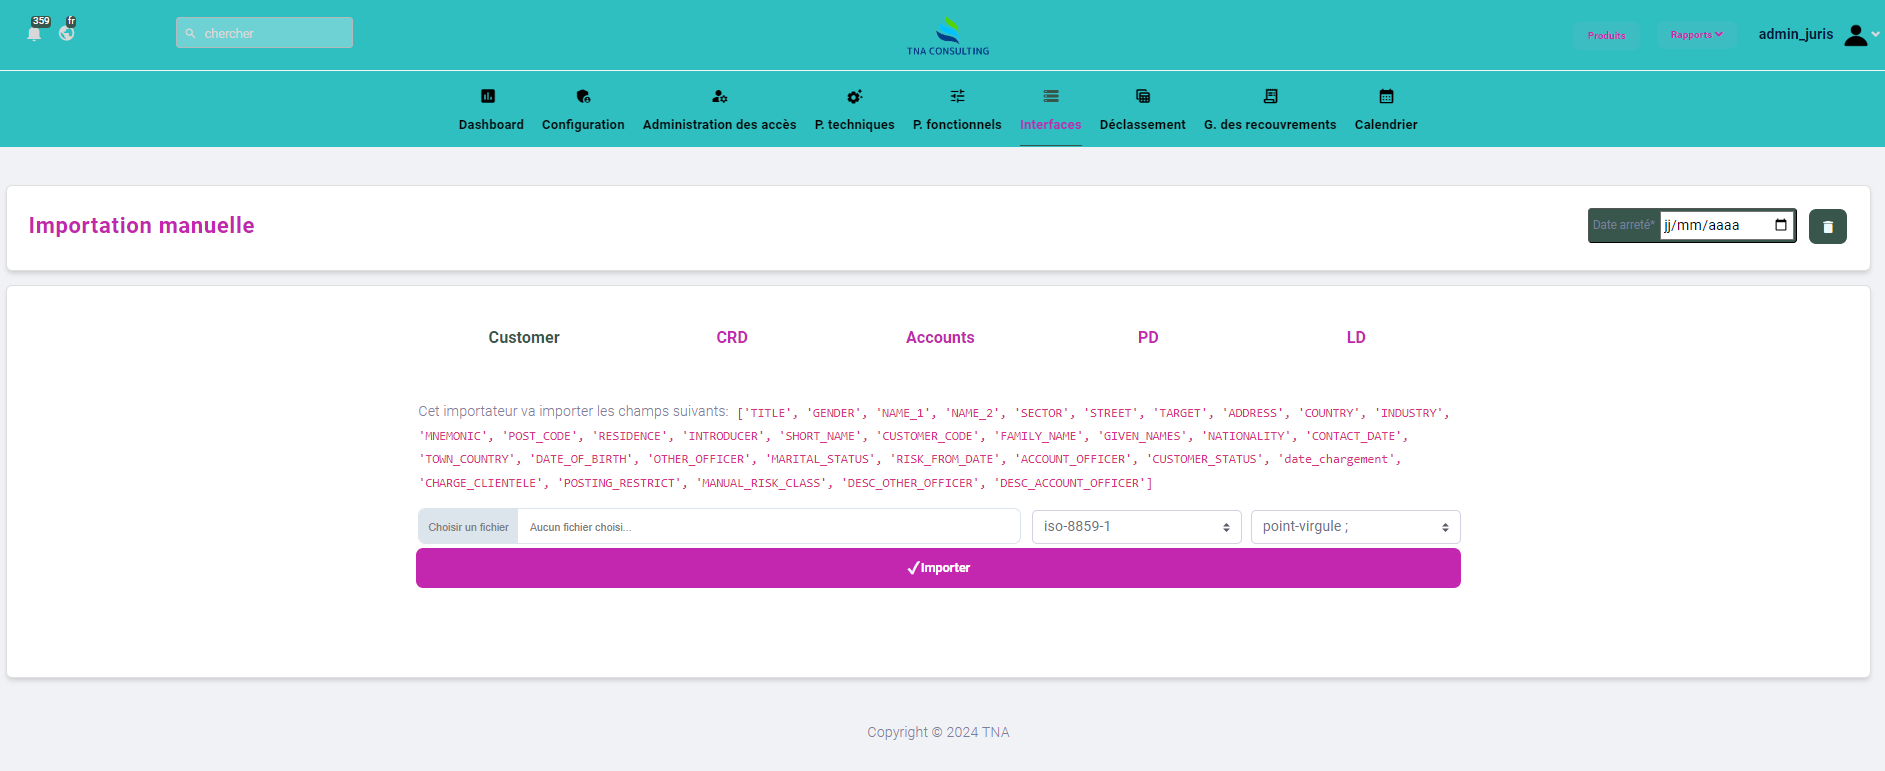Open the Déclassement navigation icon
Image resolution: width=1885 pixels, height=771 pixels.
(x=1142, y=97)
